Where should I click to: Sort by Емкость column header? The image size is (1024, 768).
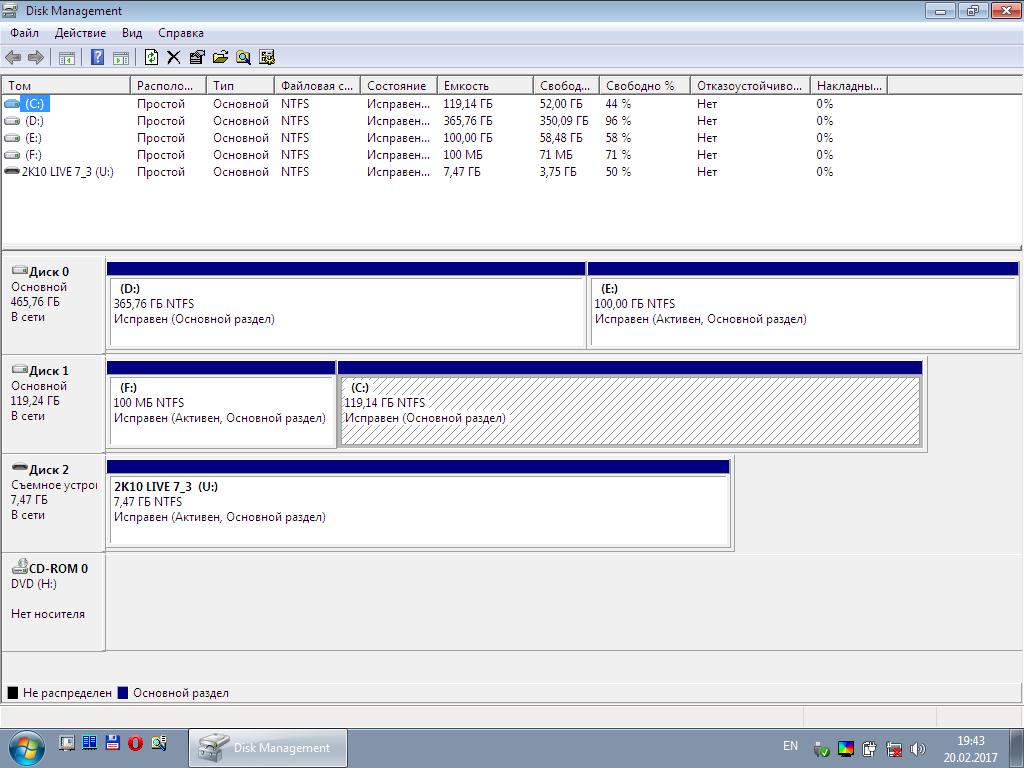(484, 86)
